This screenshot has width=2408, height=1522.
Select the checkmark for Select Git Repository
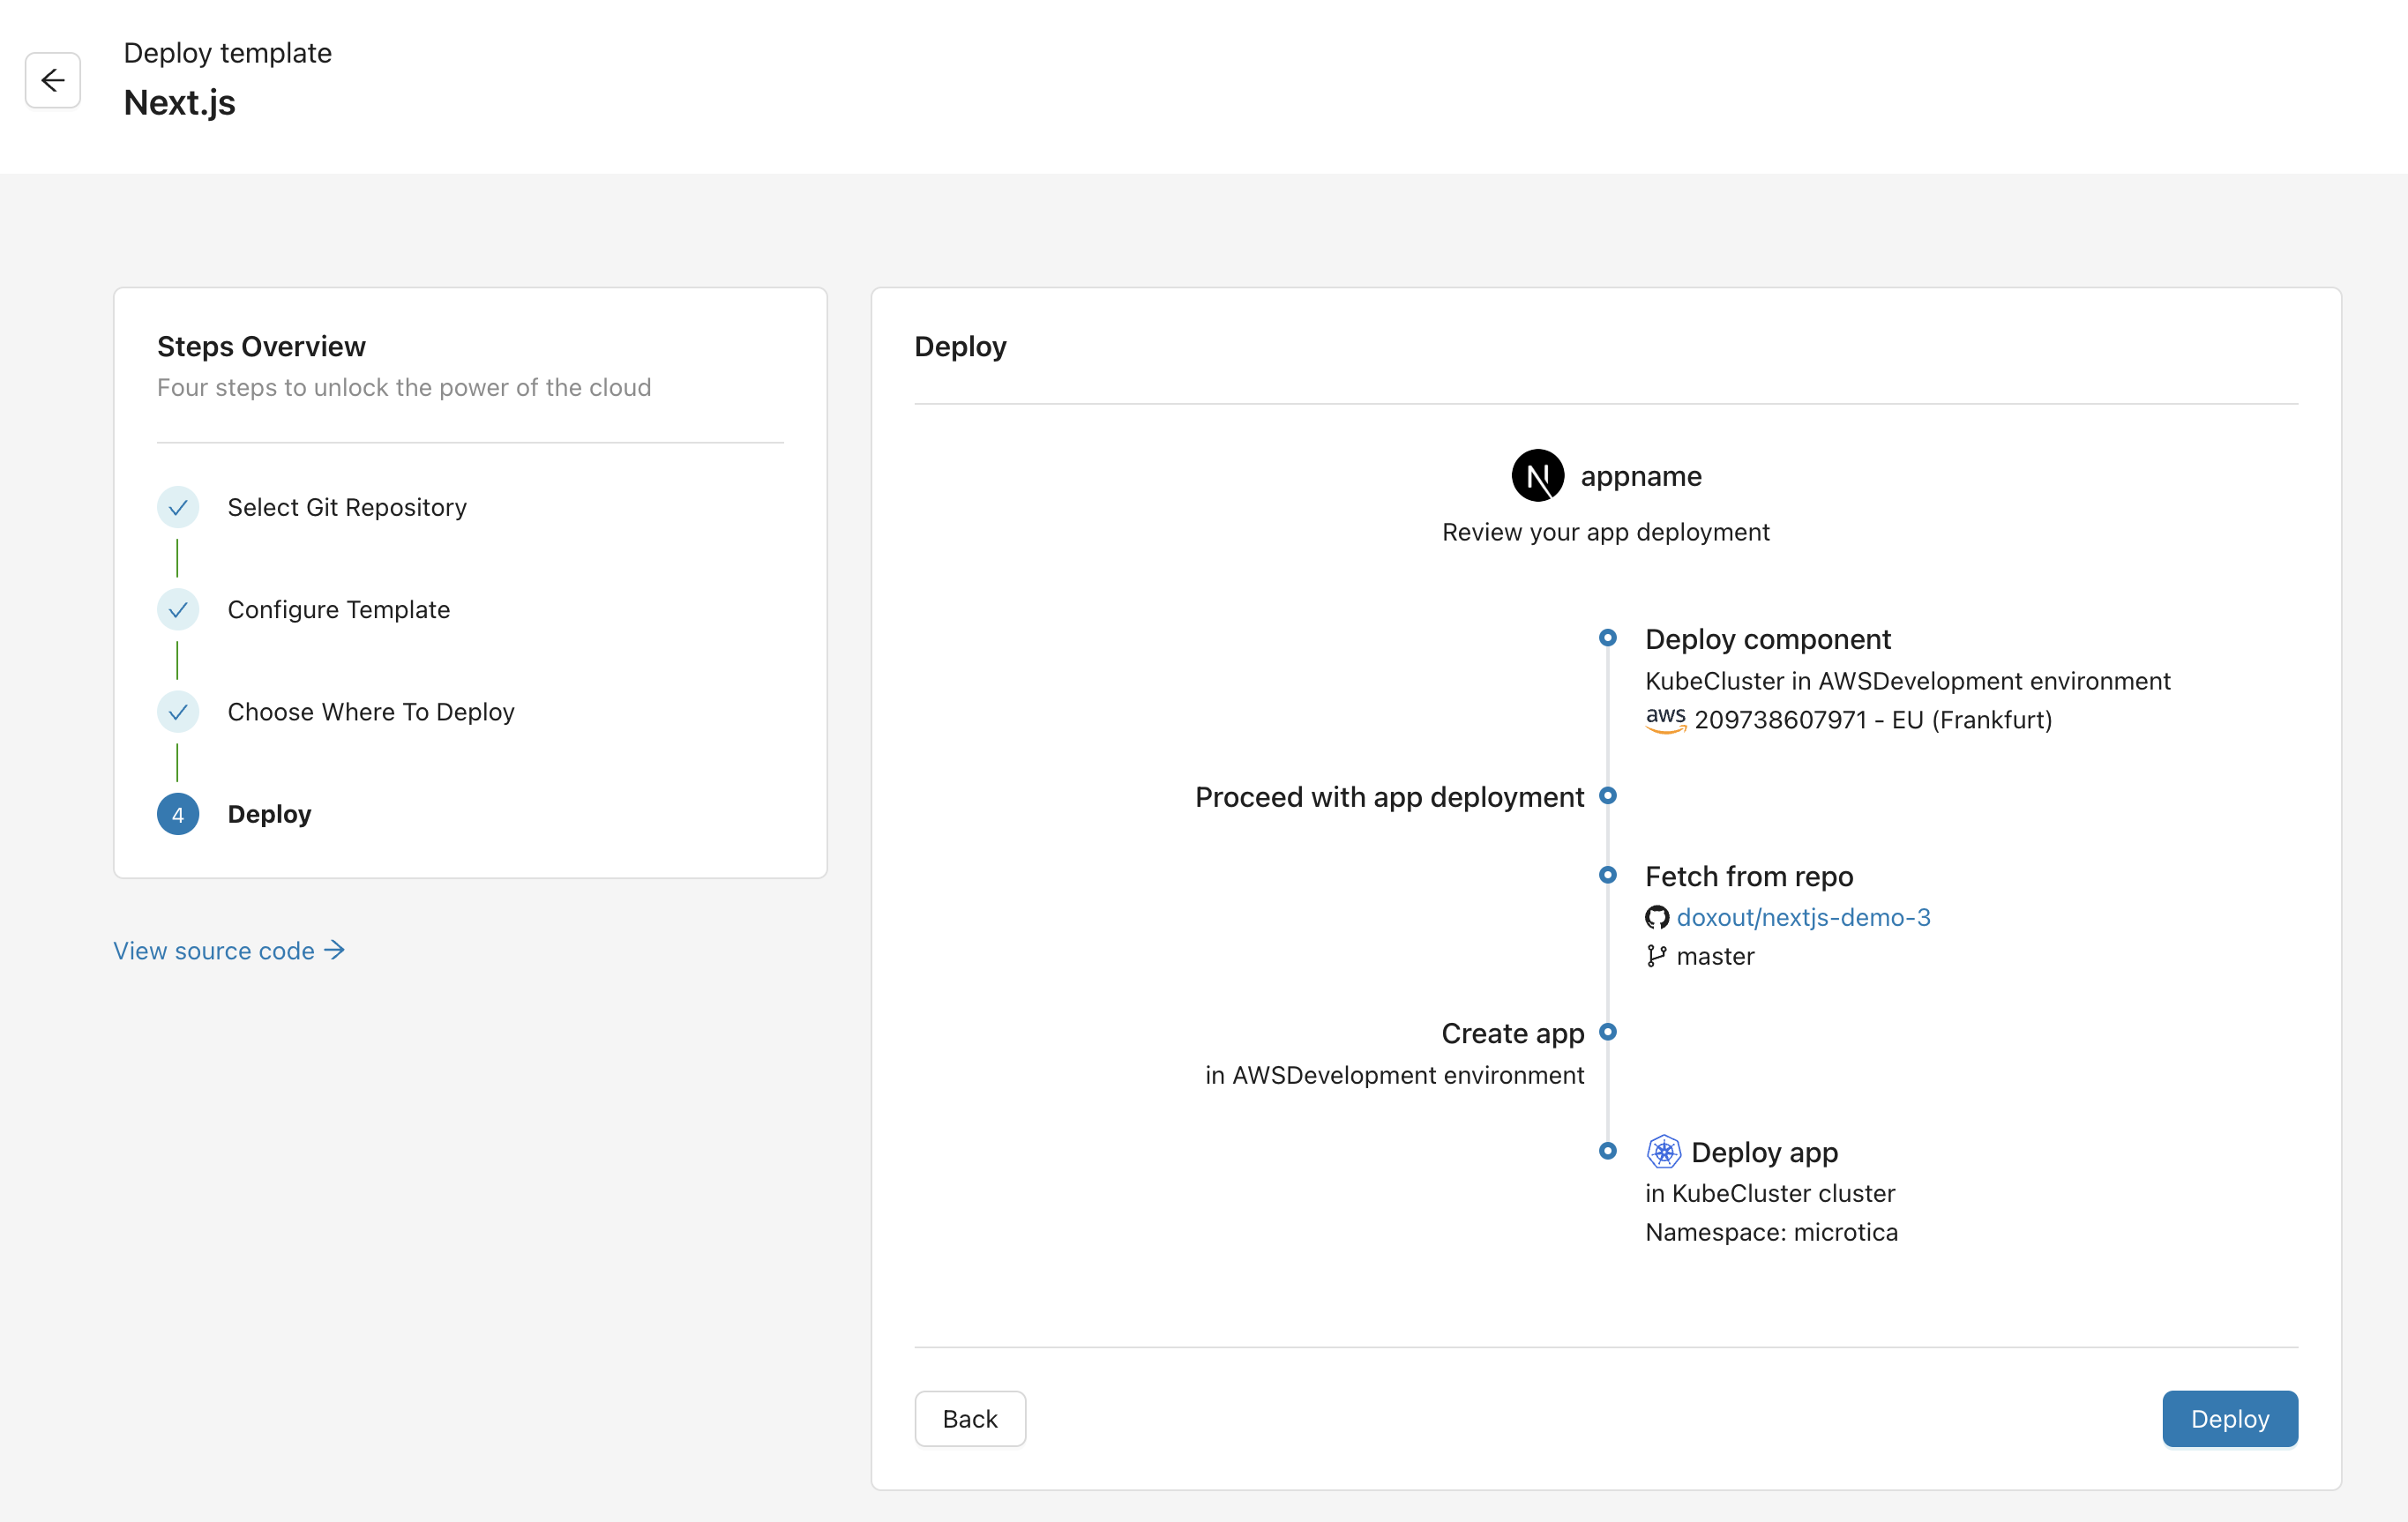pos(178,507)
